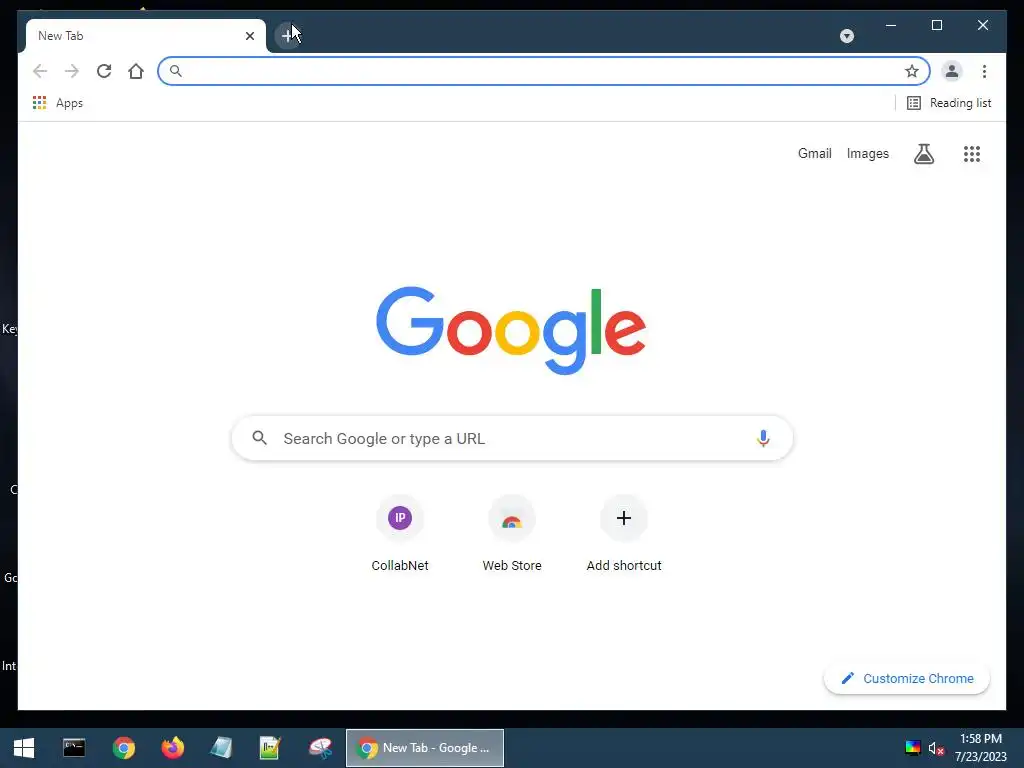Open the green chart editor taskbar app
This screenshot has width=1024, height=768.
point(270,748)
